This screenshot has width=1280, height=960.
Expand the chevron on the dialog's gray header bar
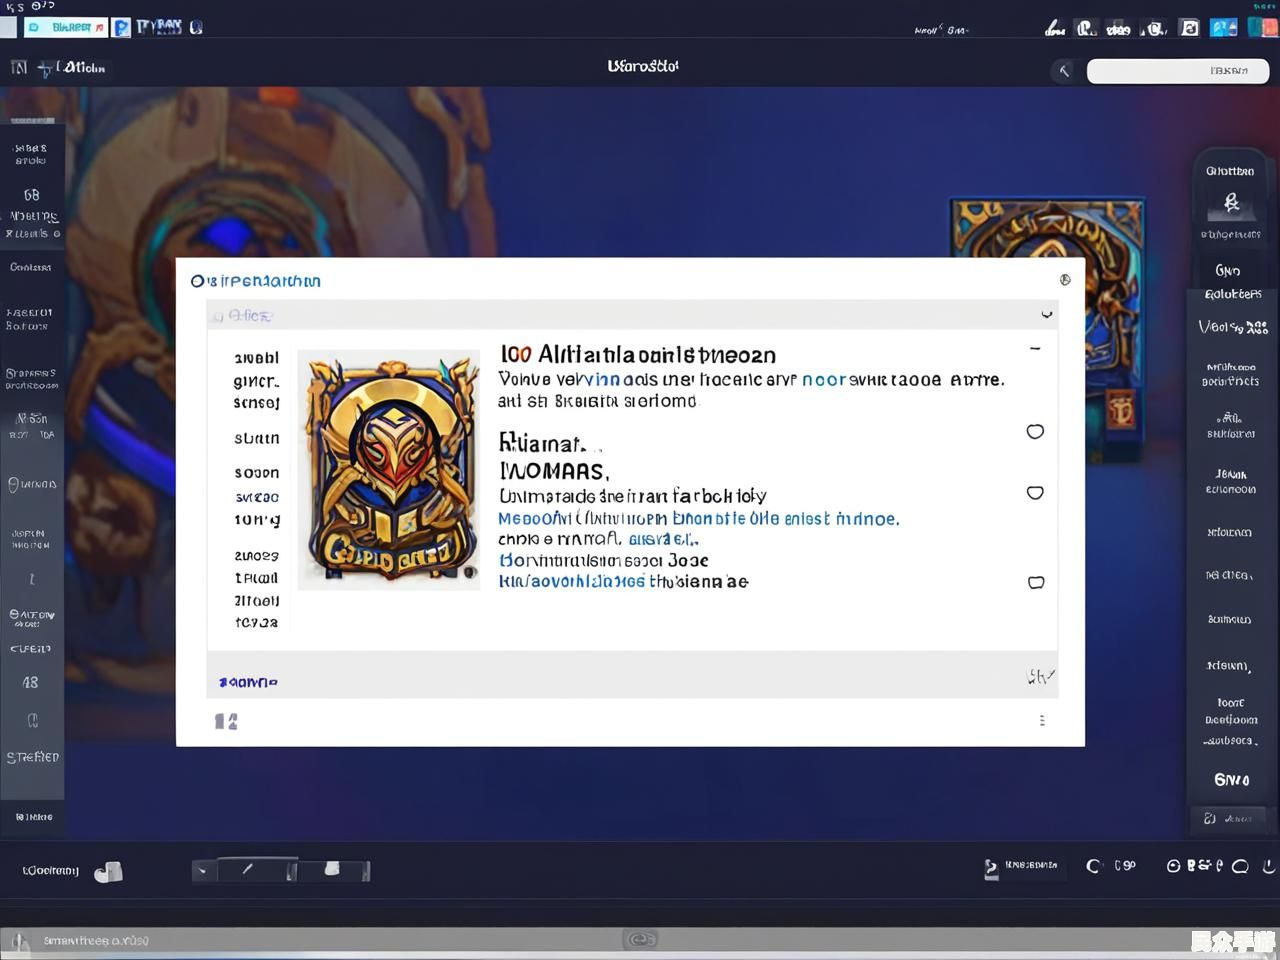(1046, 314)
